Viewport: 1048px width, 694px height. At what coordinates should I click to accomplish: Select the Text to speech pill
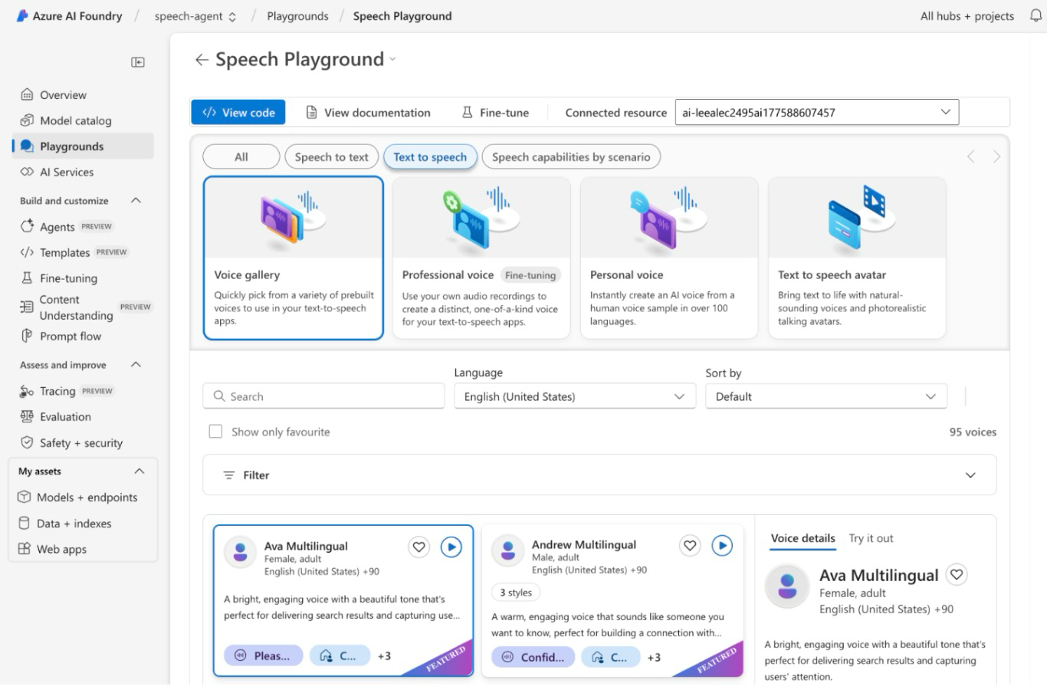point(430,157)
